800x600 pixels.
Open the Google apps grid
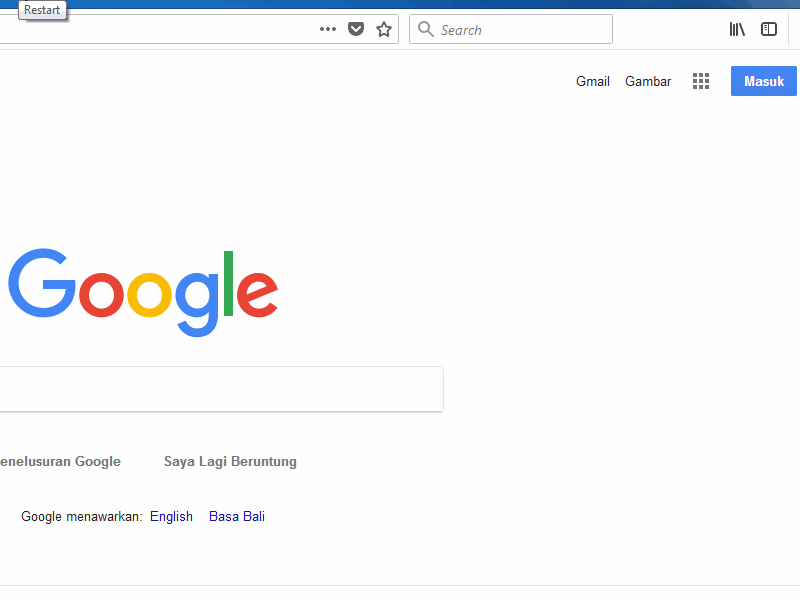701,81
